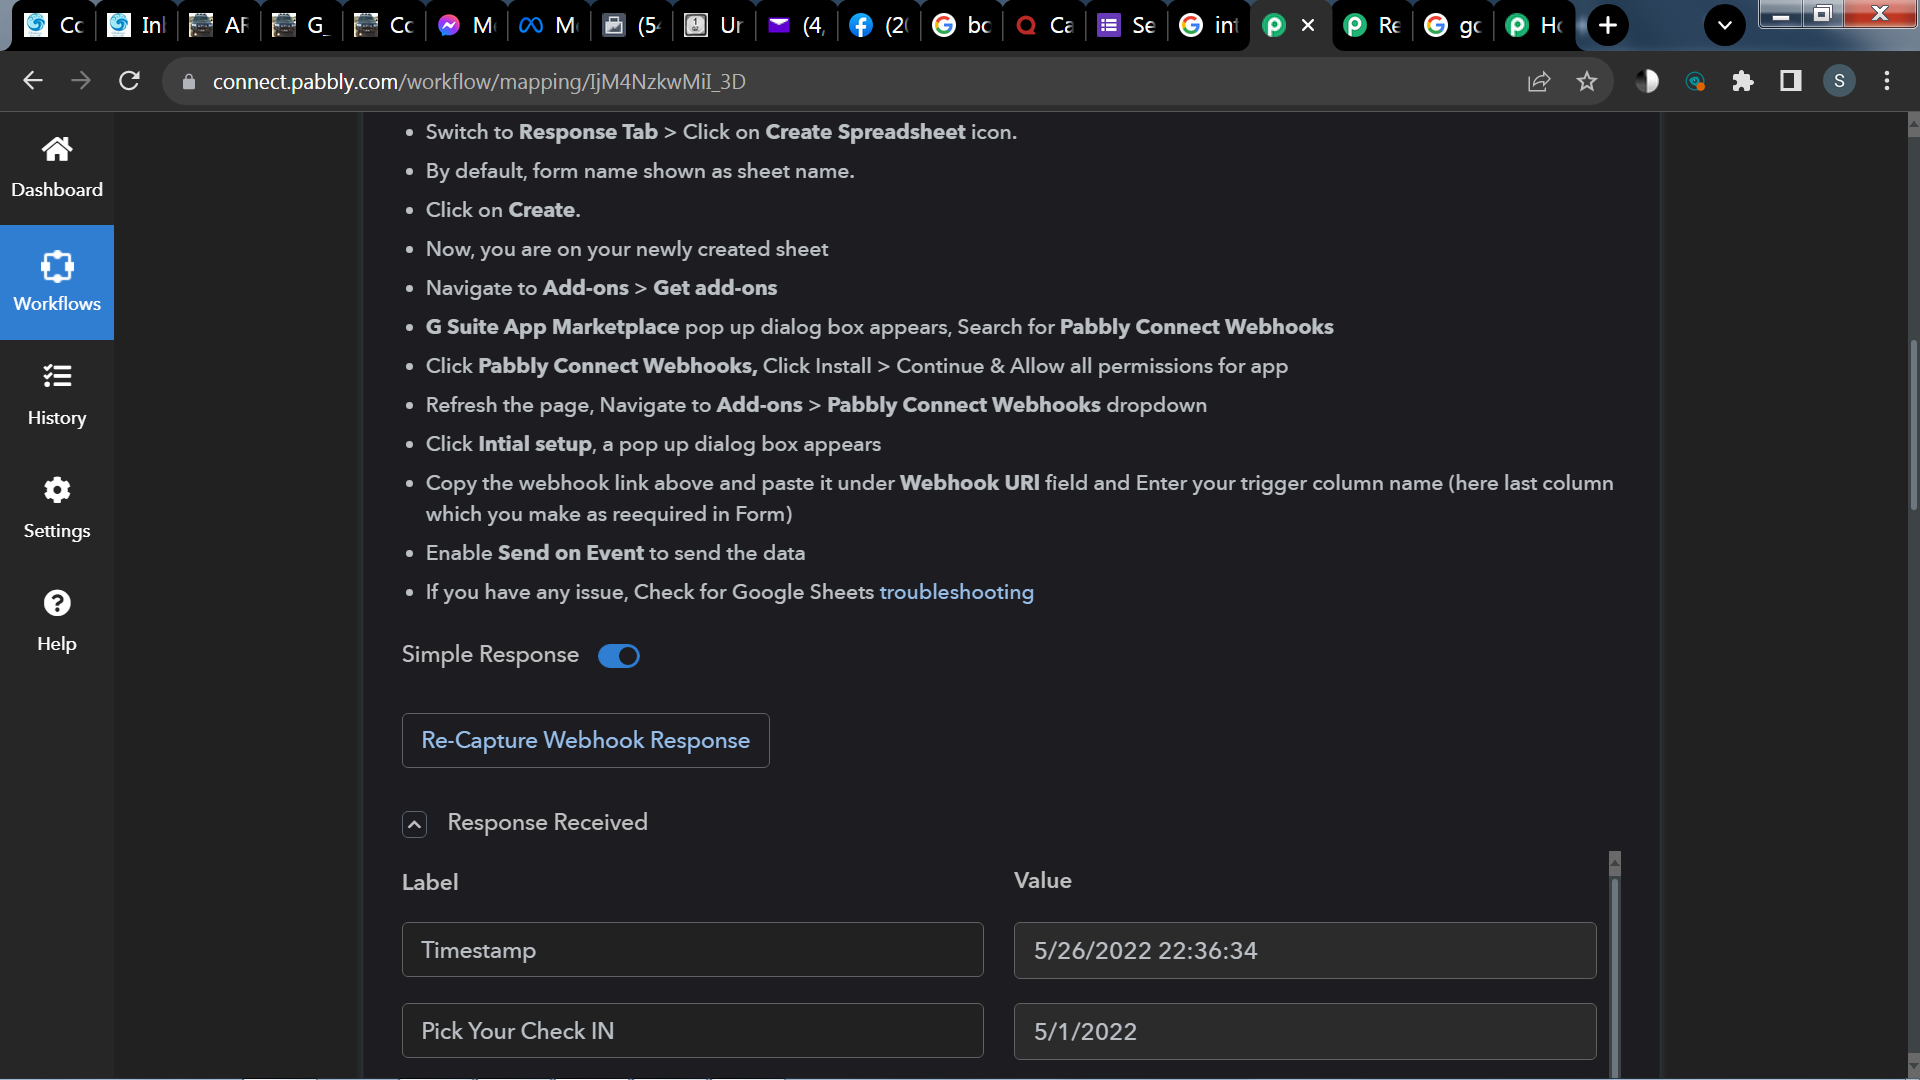Screen dimensions: 1920x1080
Task: Switch to the mail tab labeled (4,
Action: [798, 25]
